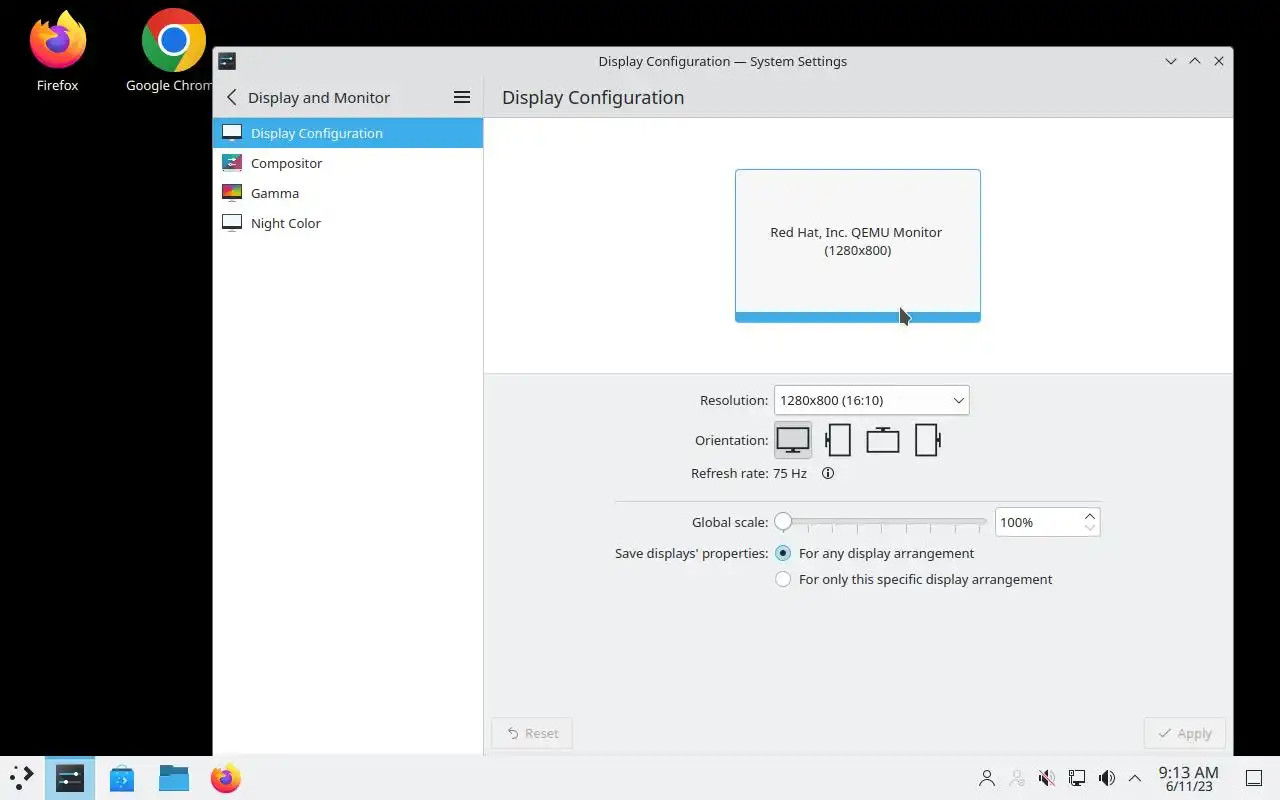1280x800 pixels.
Task: Launch Firefox from the taskbar
Action: (x=226, y=778)
